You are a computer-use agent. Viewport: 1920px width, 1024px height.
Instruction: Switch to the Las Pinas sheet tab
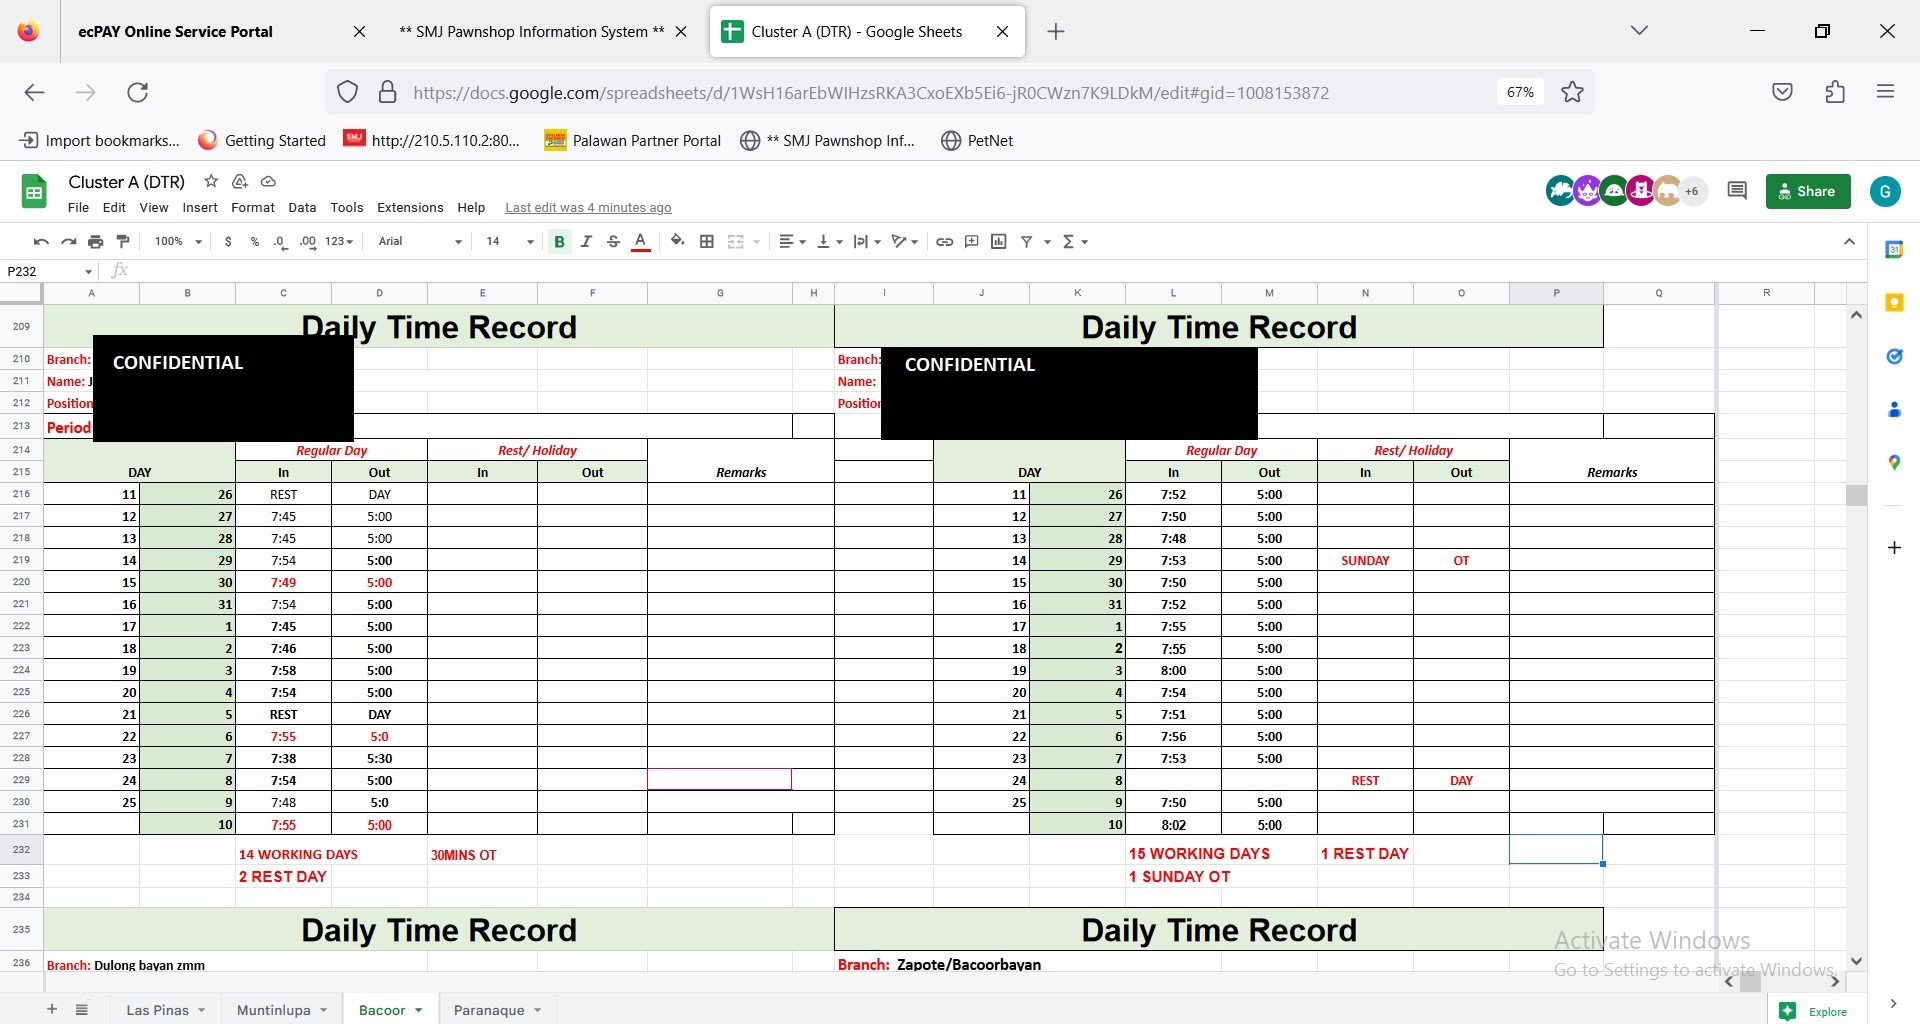coord(157,1010)
